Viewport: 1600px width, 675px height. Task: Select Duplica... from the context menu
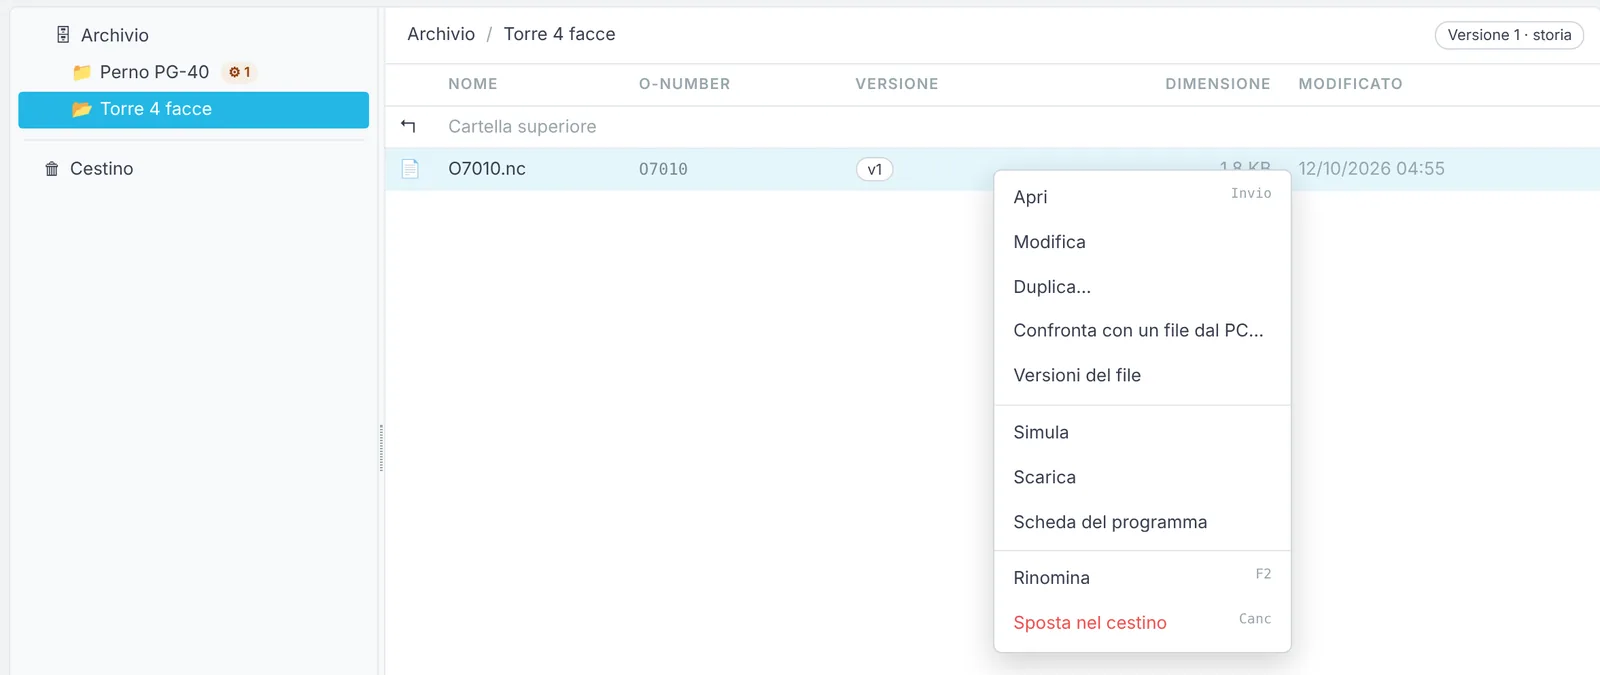point(1142,287)
